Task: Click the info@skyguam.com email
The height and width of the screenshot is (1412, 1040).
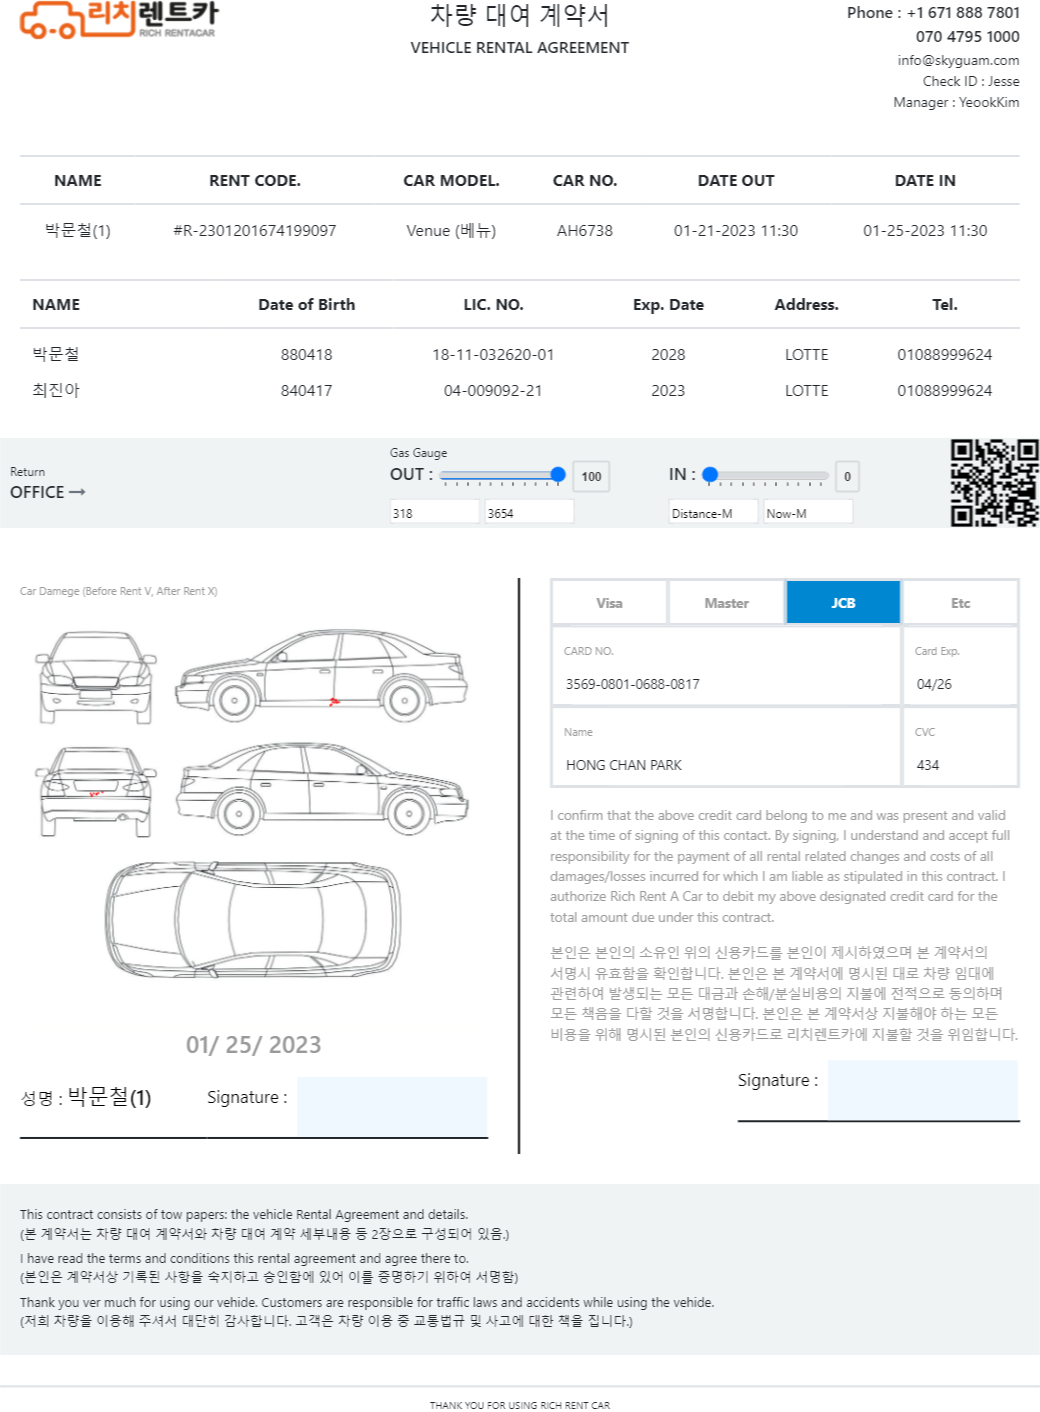Action: point(958,60)
